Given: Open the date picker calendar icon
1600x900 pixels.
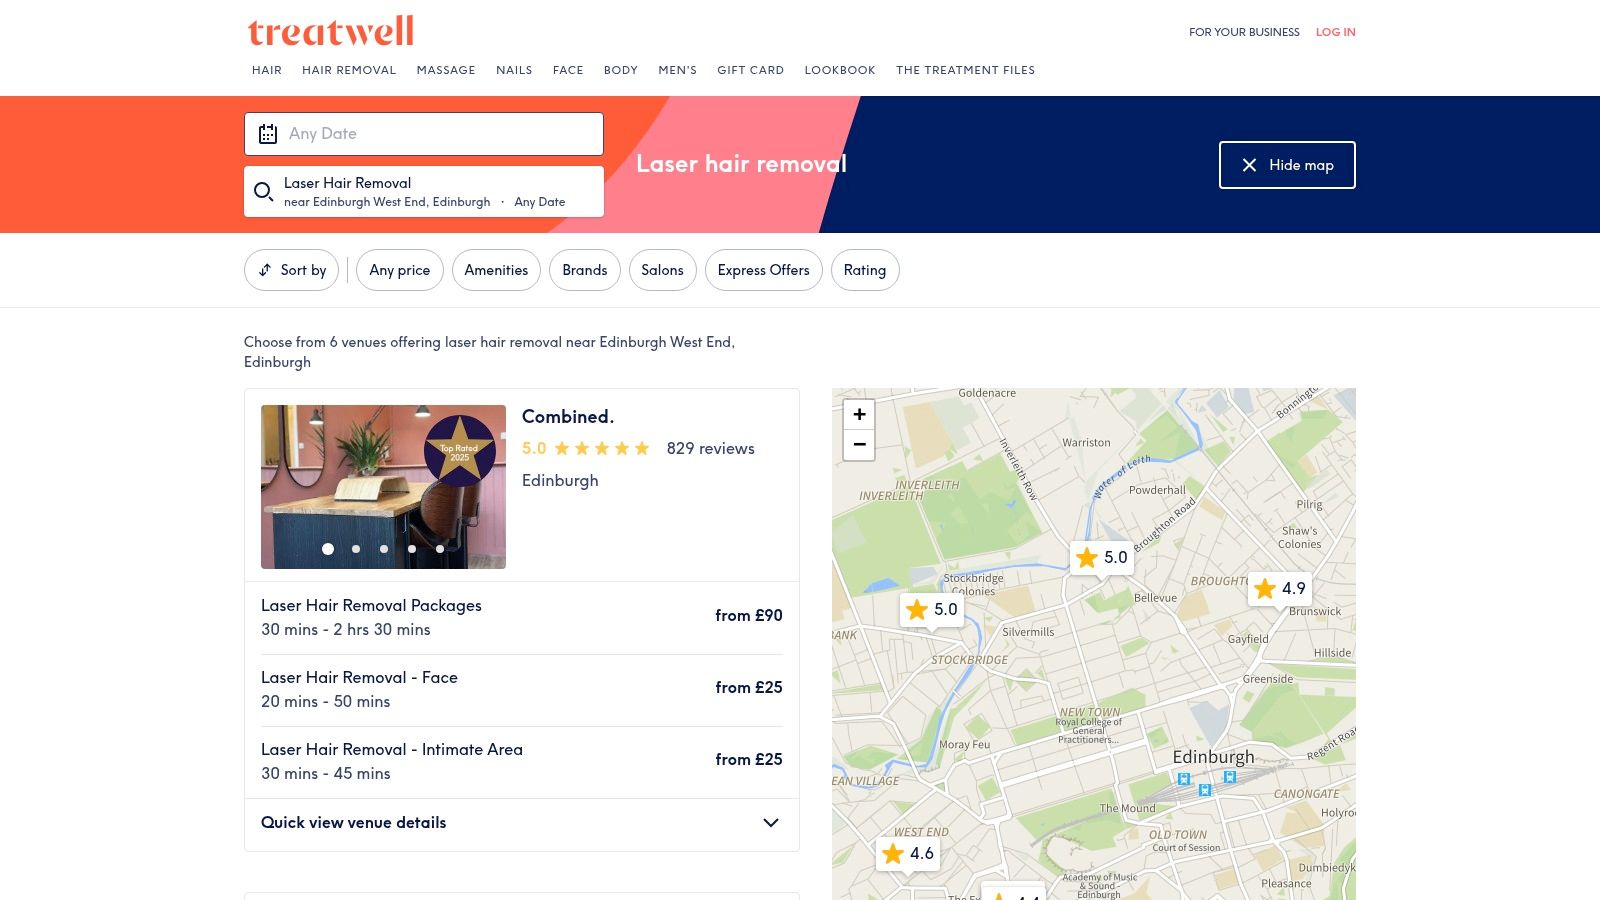Looking at the screenshot, I should pyautogui.click(x=267, y=133).
